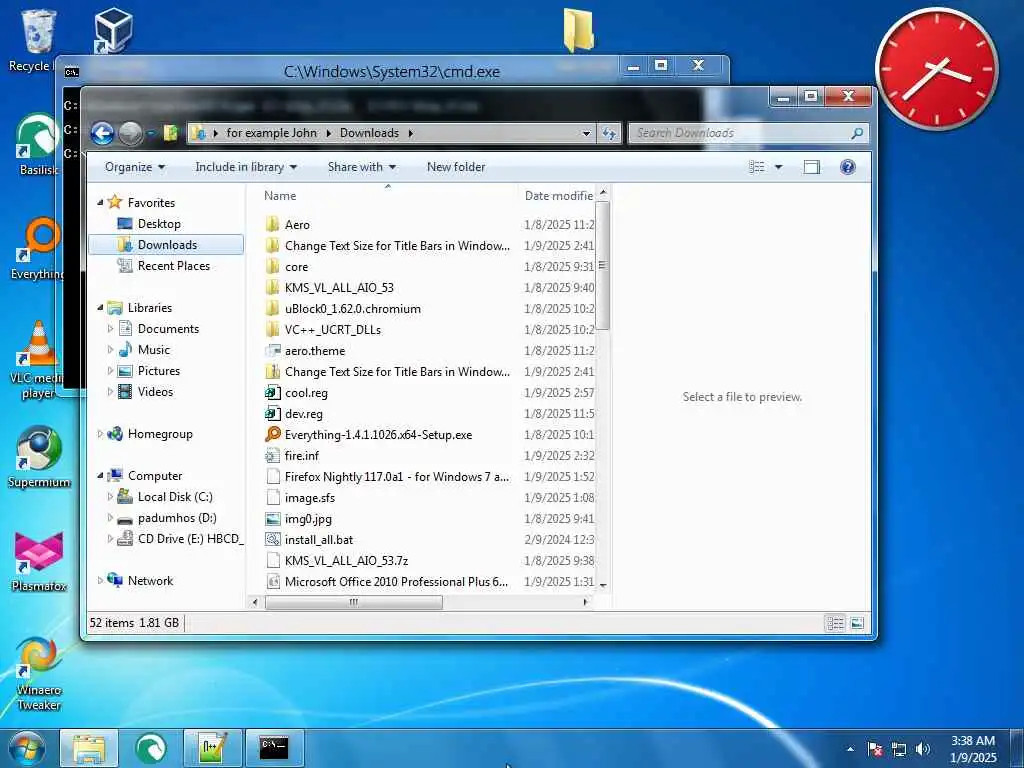Viewport: 1024px width, 768px height.
Task: Expand the Documents library node
Action: point(110,328)
